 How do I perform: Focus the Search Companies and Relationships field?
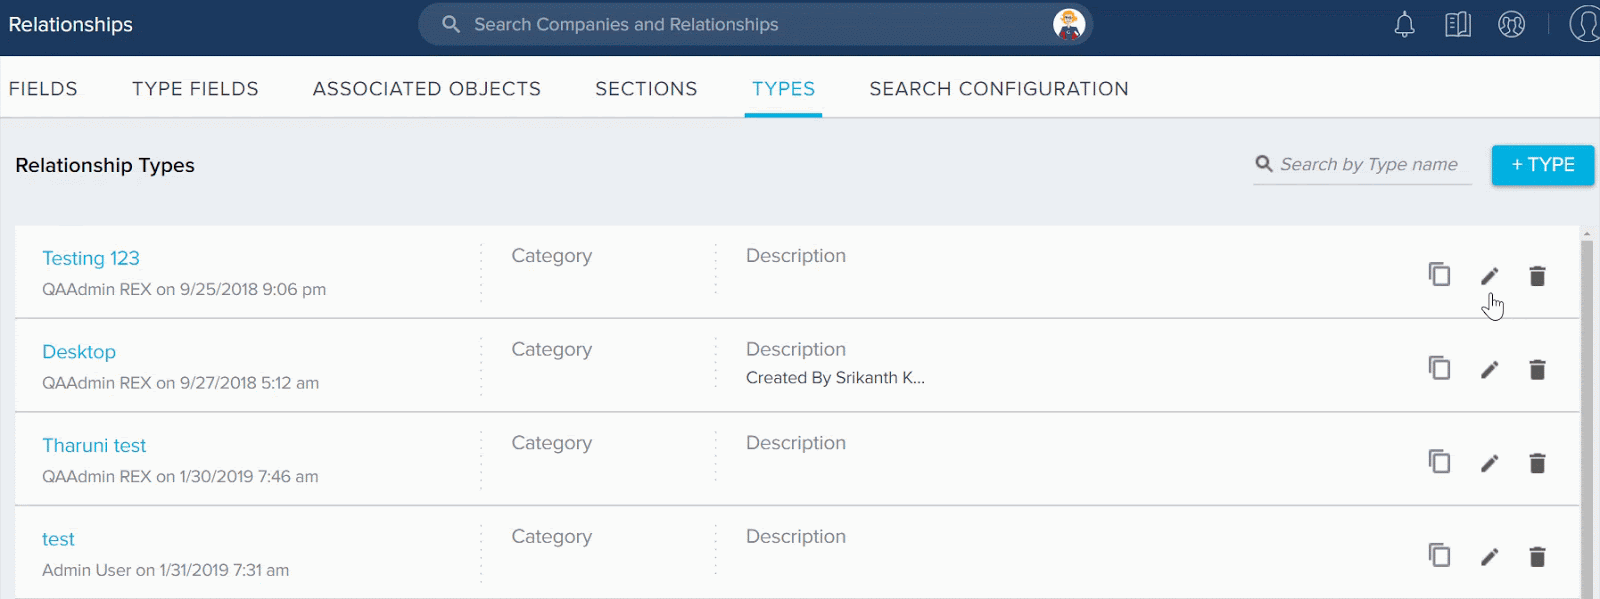[755, 24]
